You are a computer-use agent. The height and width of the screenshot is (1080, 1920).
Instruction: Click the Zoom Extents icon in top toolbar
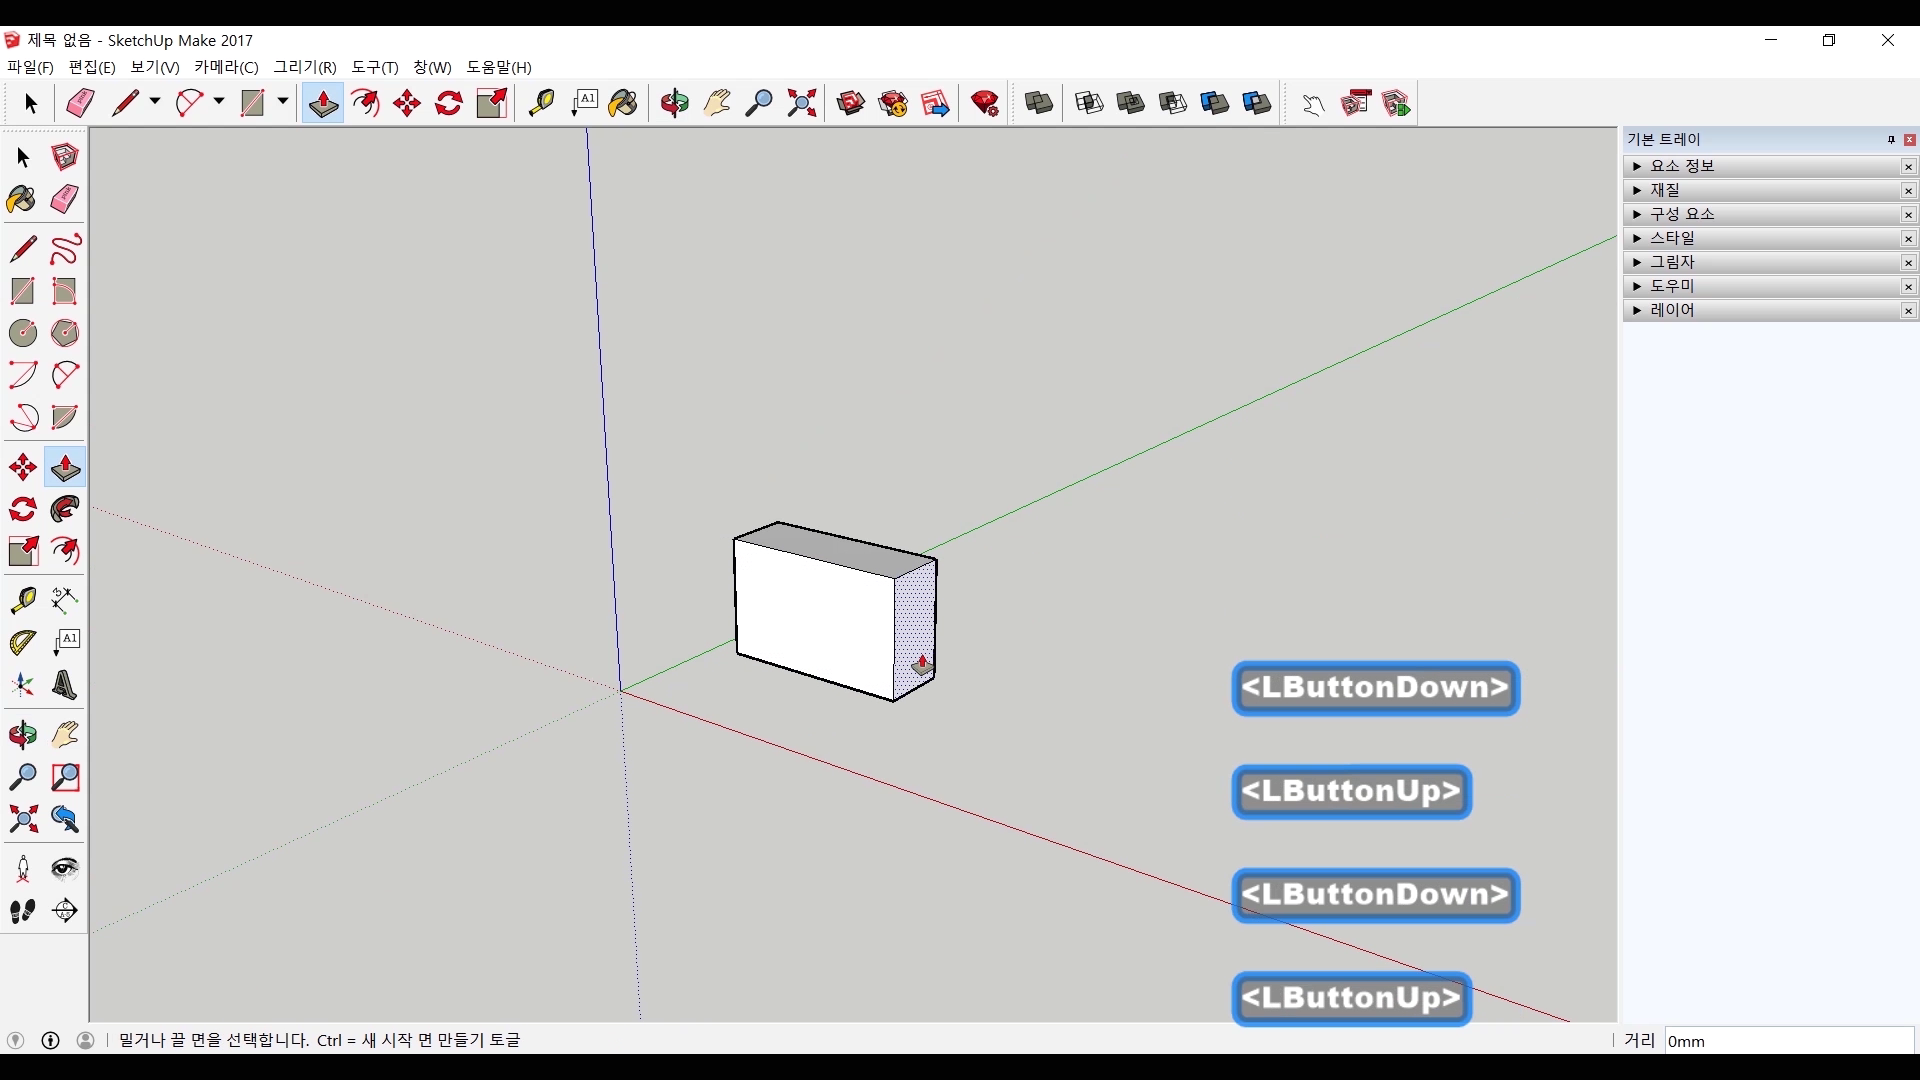pos(802,103)
